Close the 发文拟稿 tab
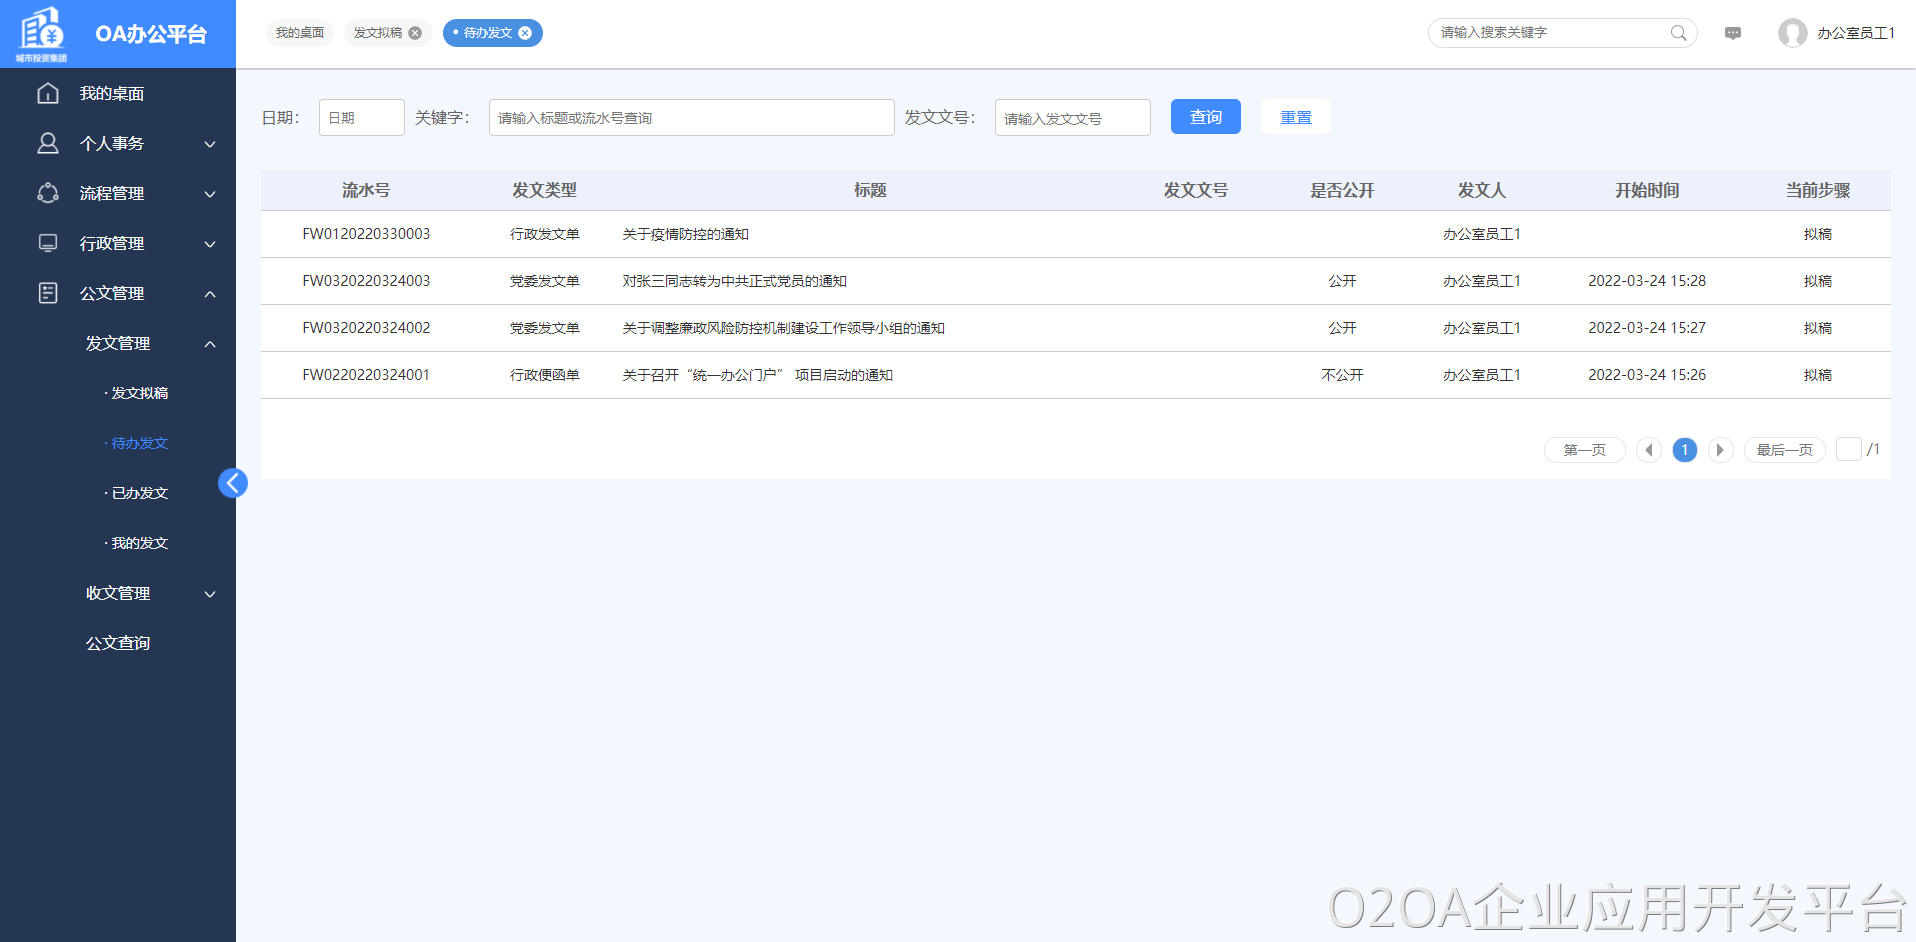 click(x=415, y=33)
